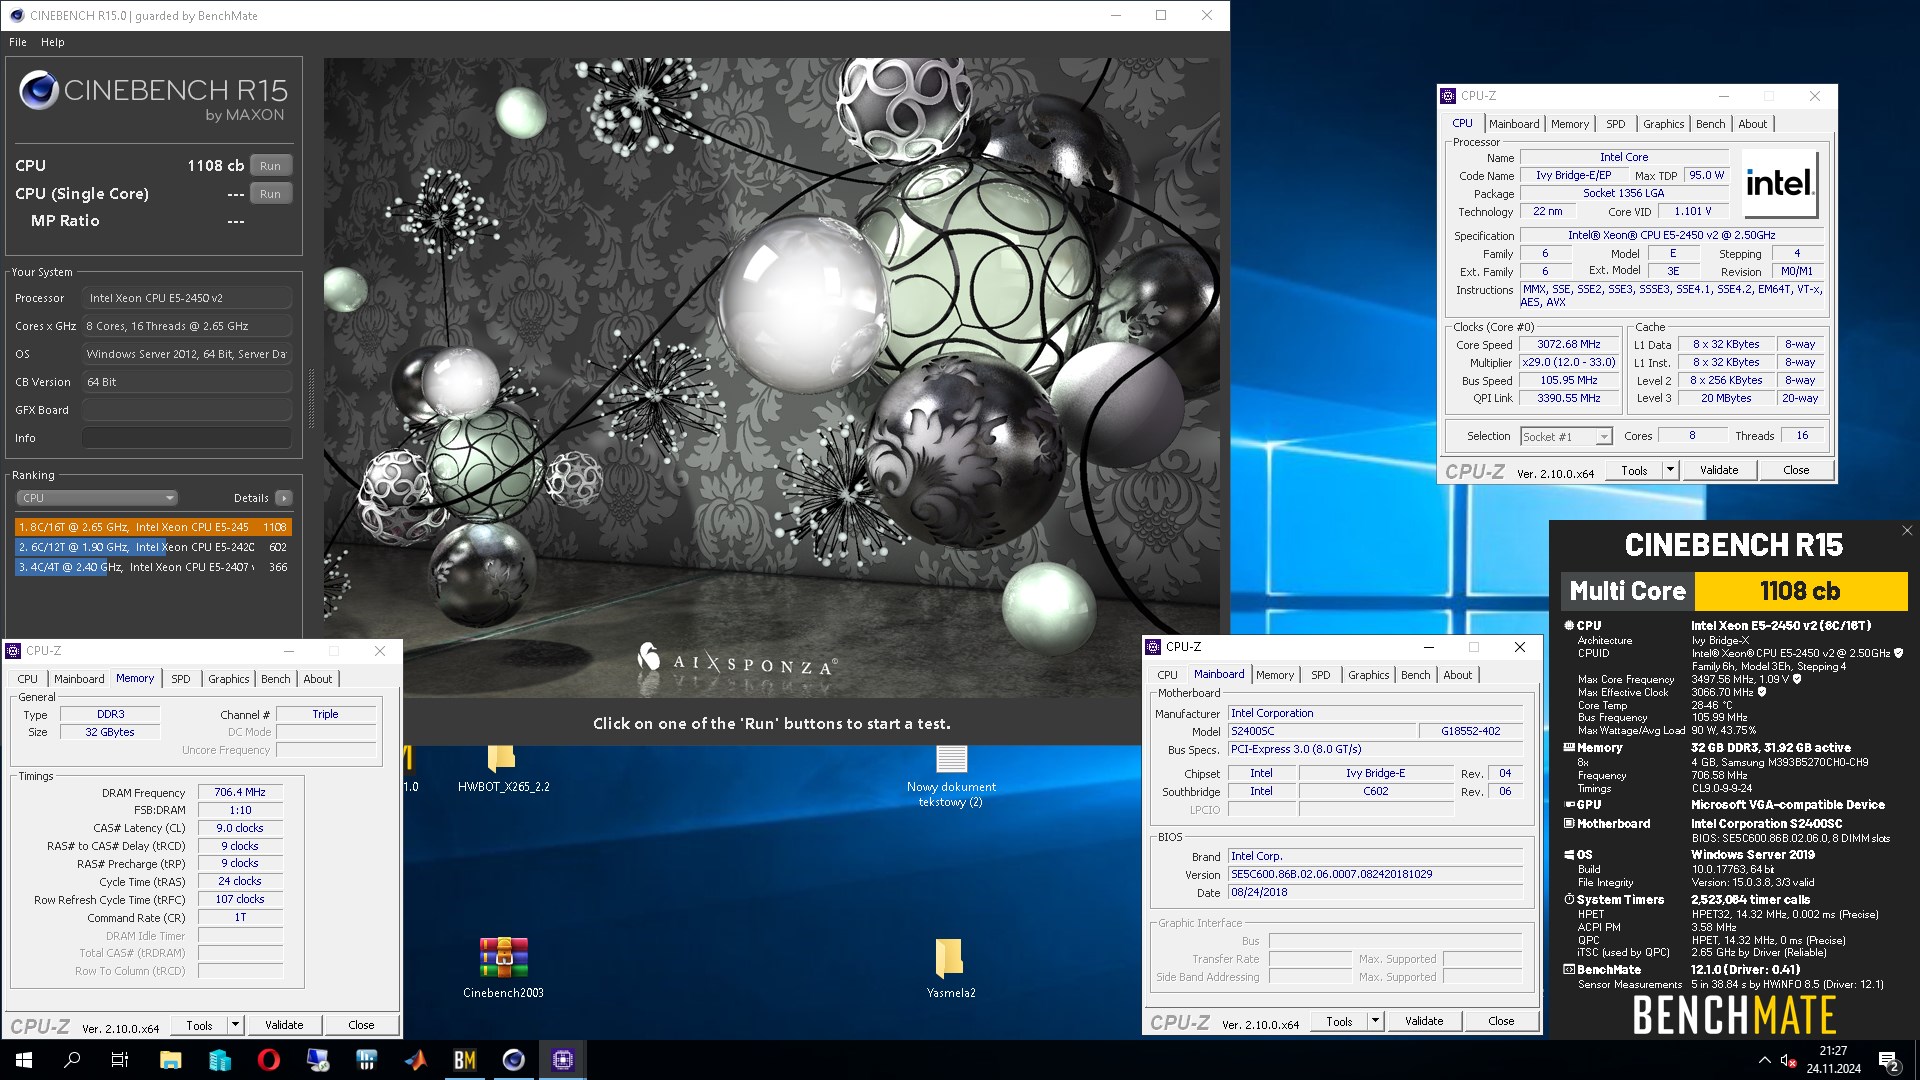Viewport: 1920px width, 1080px height.
Task: Switch to Memory tab in top-right CPU-Z
Action: coord(1570,124)
